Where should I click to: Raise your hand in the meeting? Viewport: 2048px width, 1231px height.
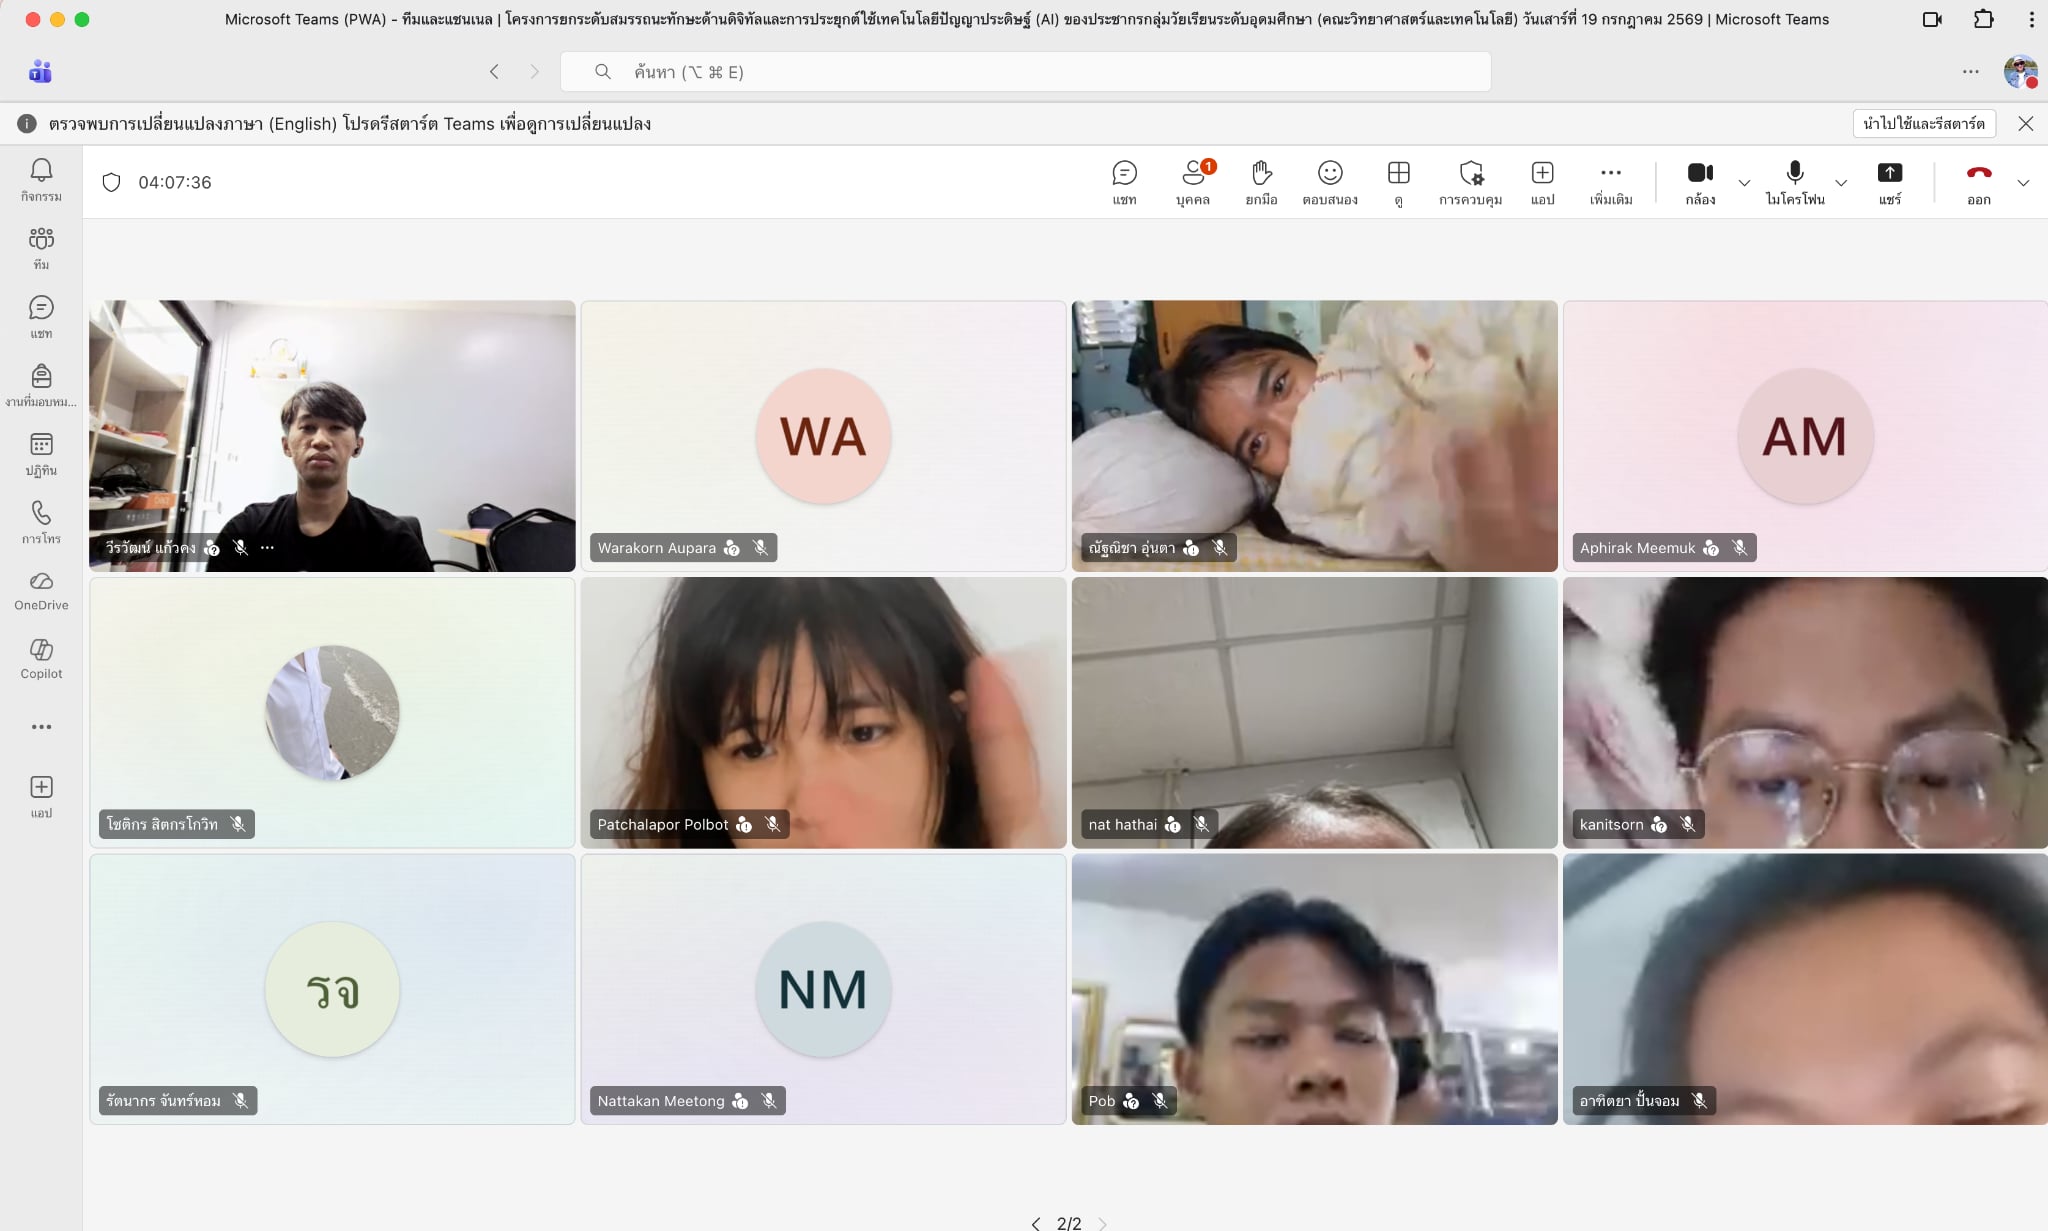click(x=1261, y=183)
